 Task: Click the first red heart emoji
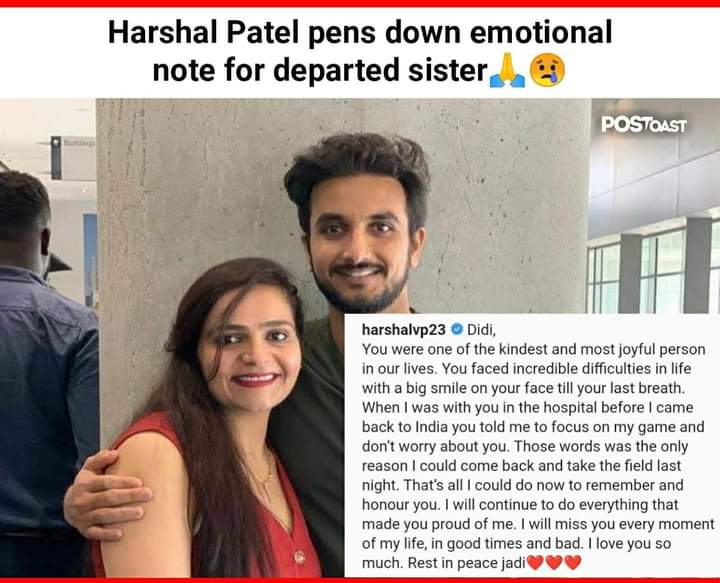[535, 562]
